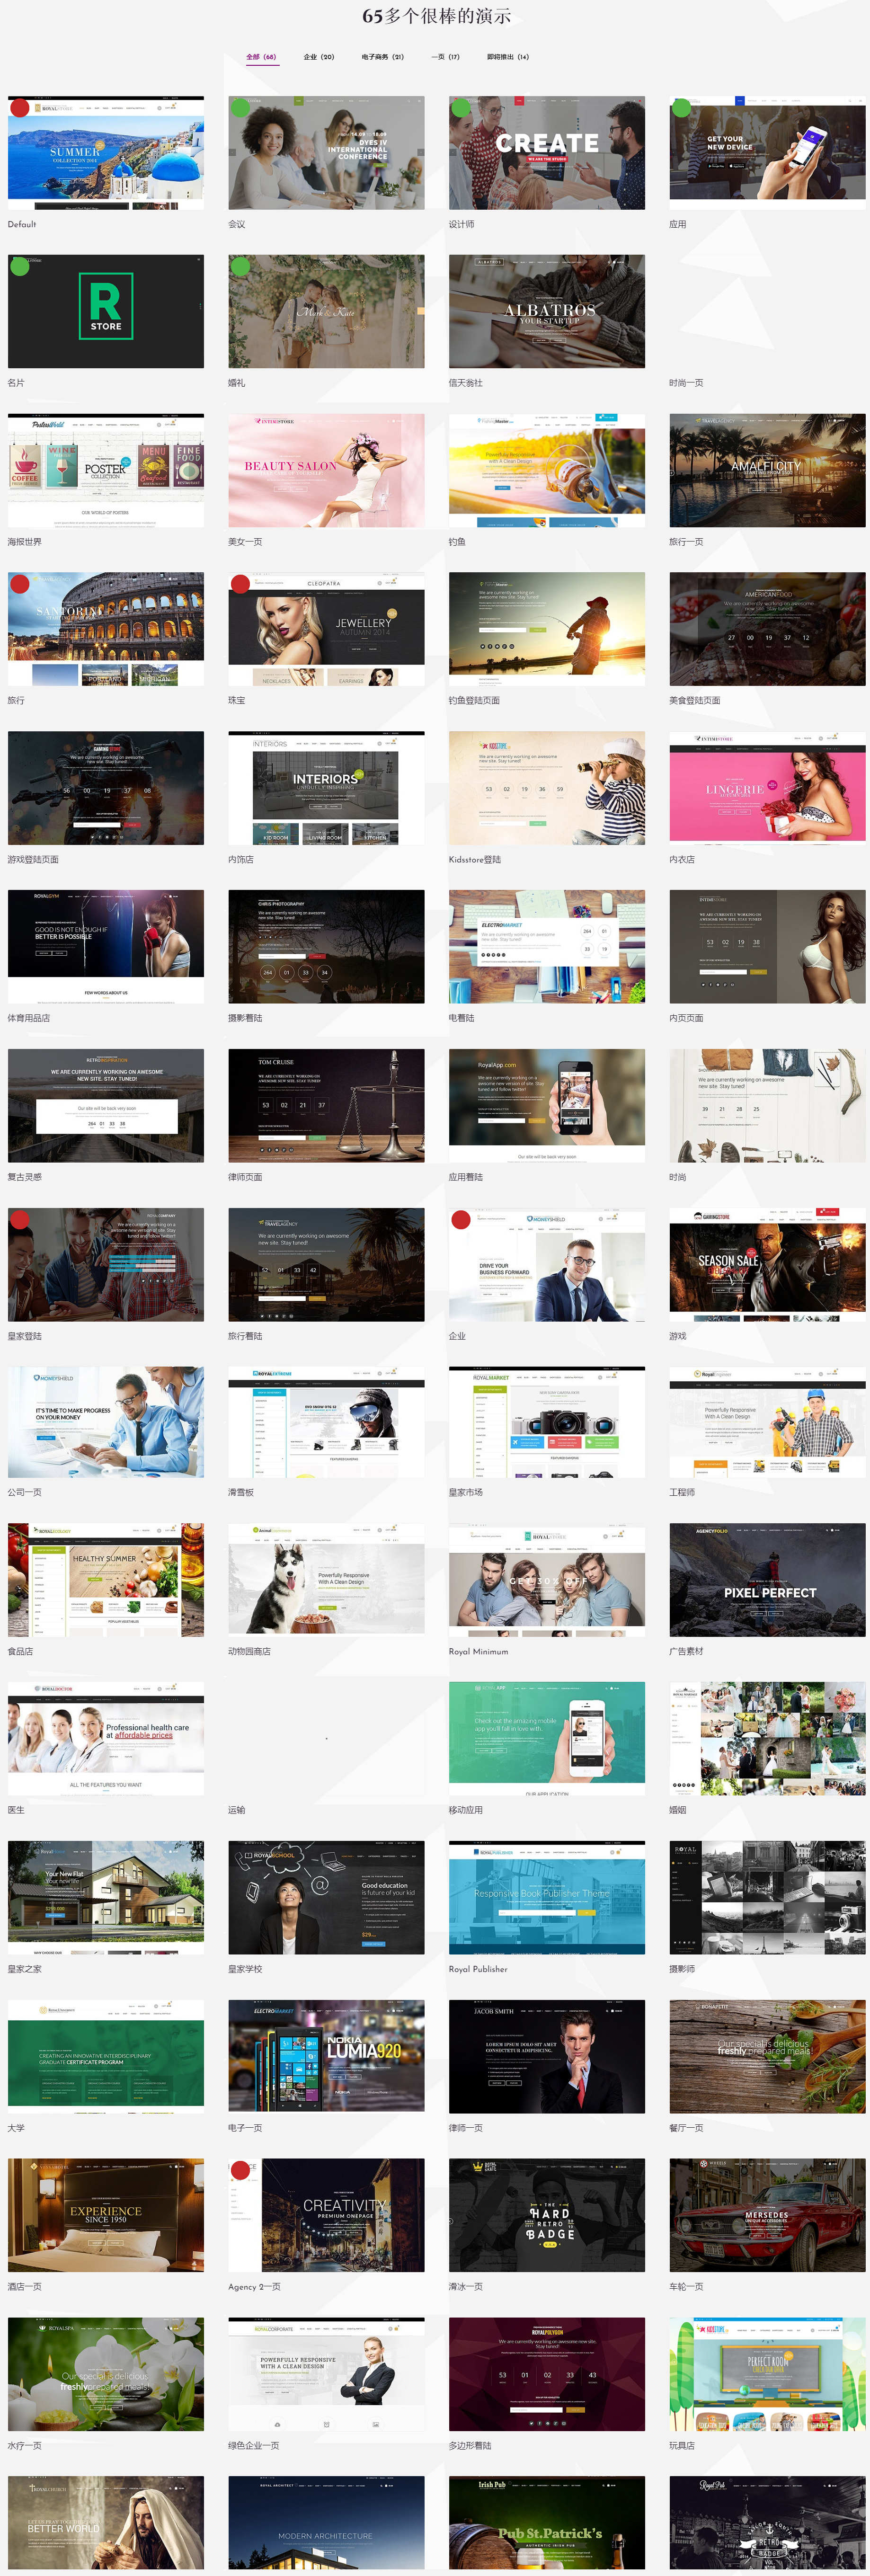Open the R Store 名片 demo thumbnail
Viewport: 870px width, 2576px height.
[x=106, y=311]
